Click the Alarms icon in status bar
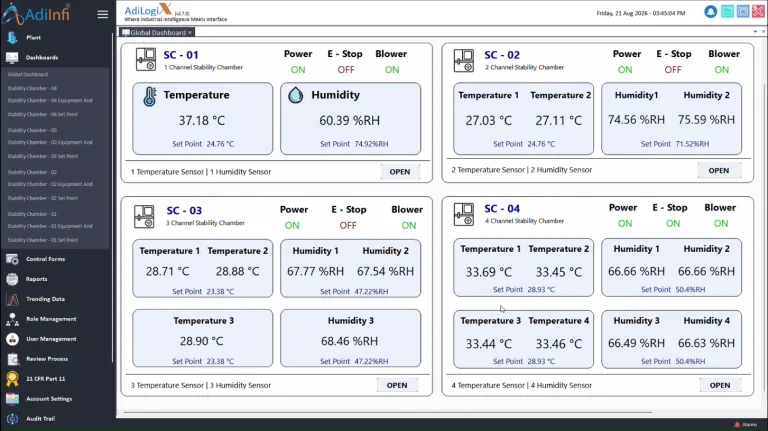The image size is (768, 431). (737, 425)
